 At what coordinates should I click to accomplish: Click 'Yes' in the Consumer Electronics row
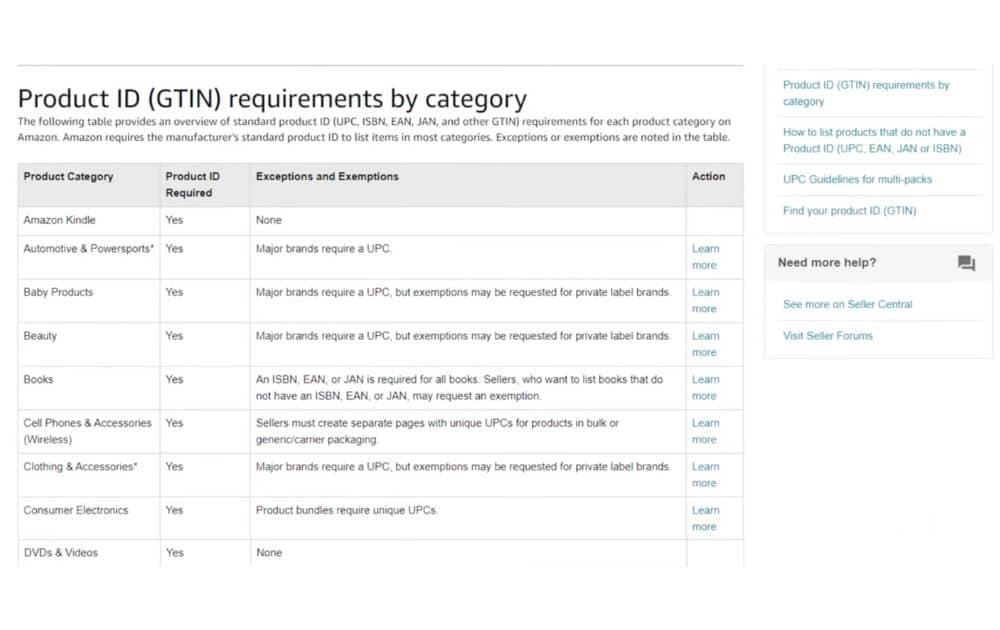click(x=174, y=510)
